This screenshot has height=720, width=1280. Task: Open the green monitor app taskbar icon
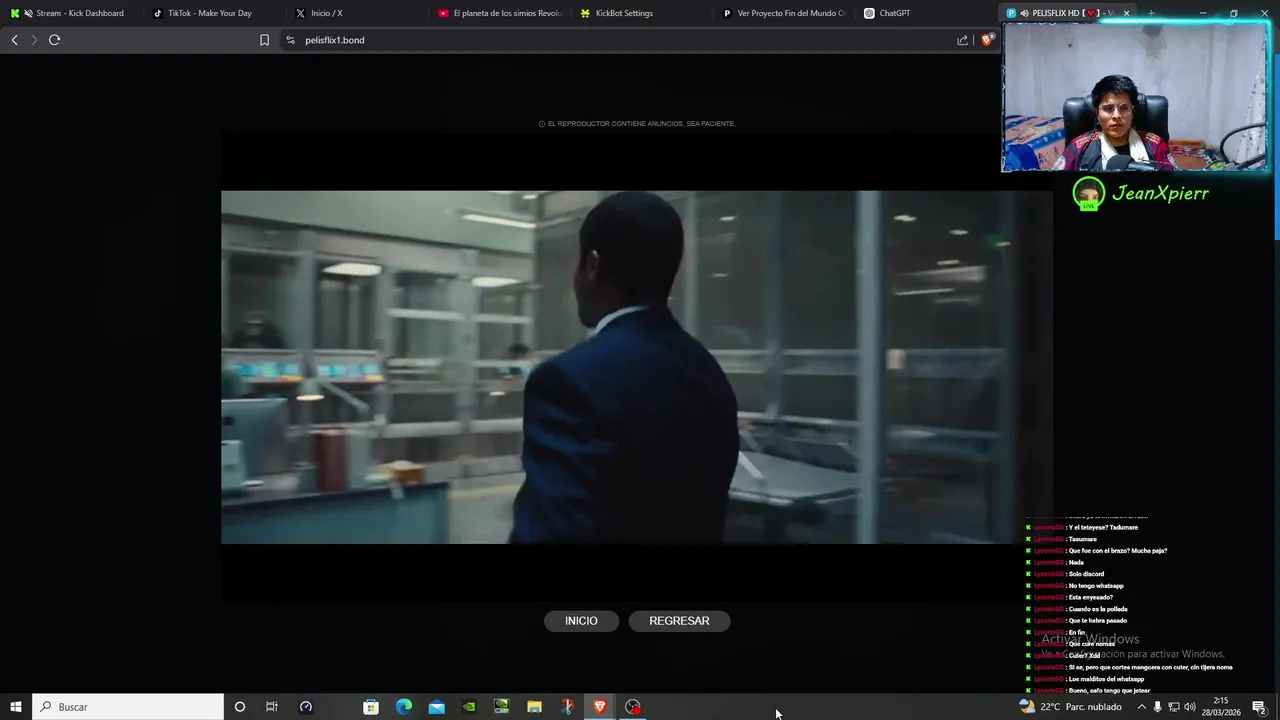coord(501,707)
